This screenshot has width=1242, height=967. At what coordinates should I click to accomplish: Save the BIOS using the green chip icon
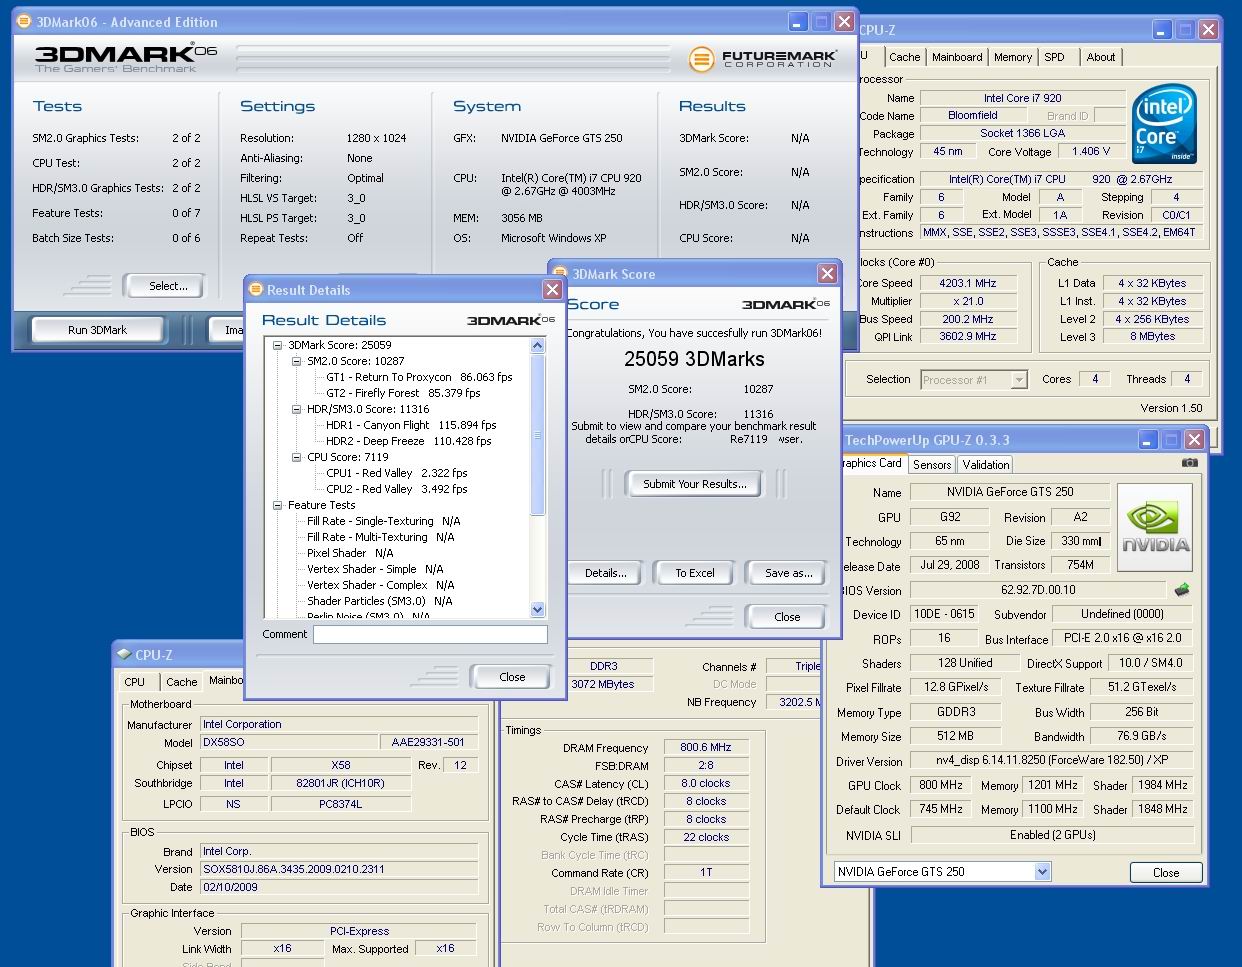pyautogui.click(x=1183, y=590)
